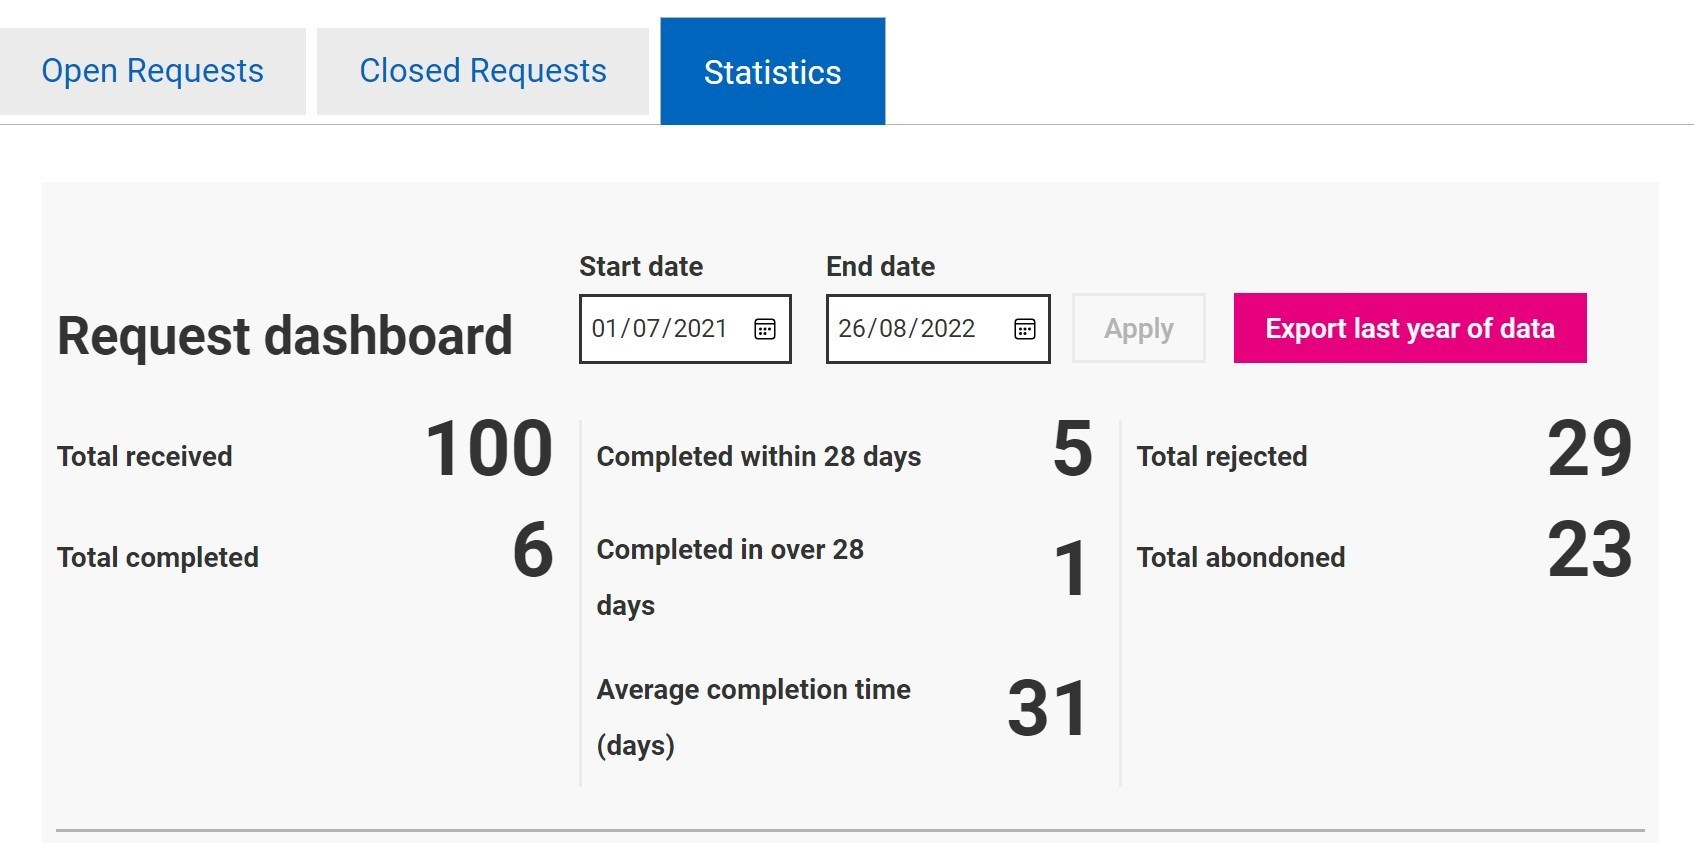Select the Start date label
The width and height of the screenshot is (1694, 843).
click(x=641, y=266)
